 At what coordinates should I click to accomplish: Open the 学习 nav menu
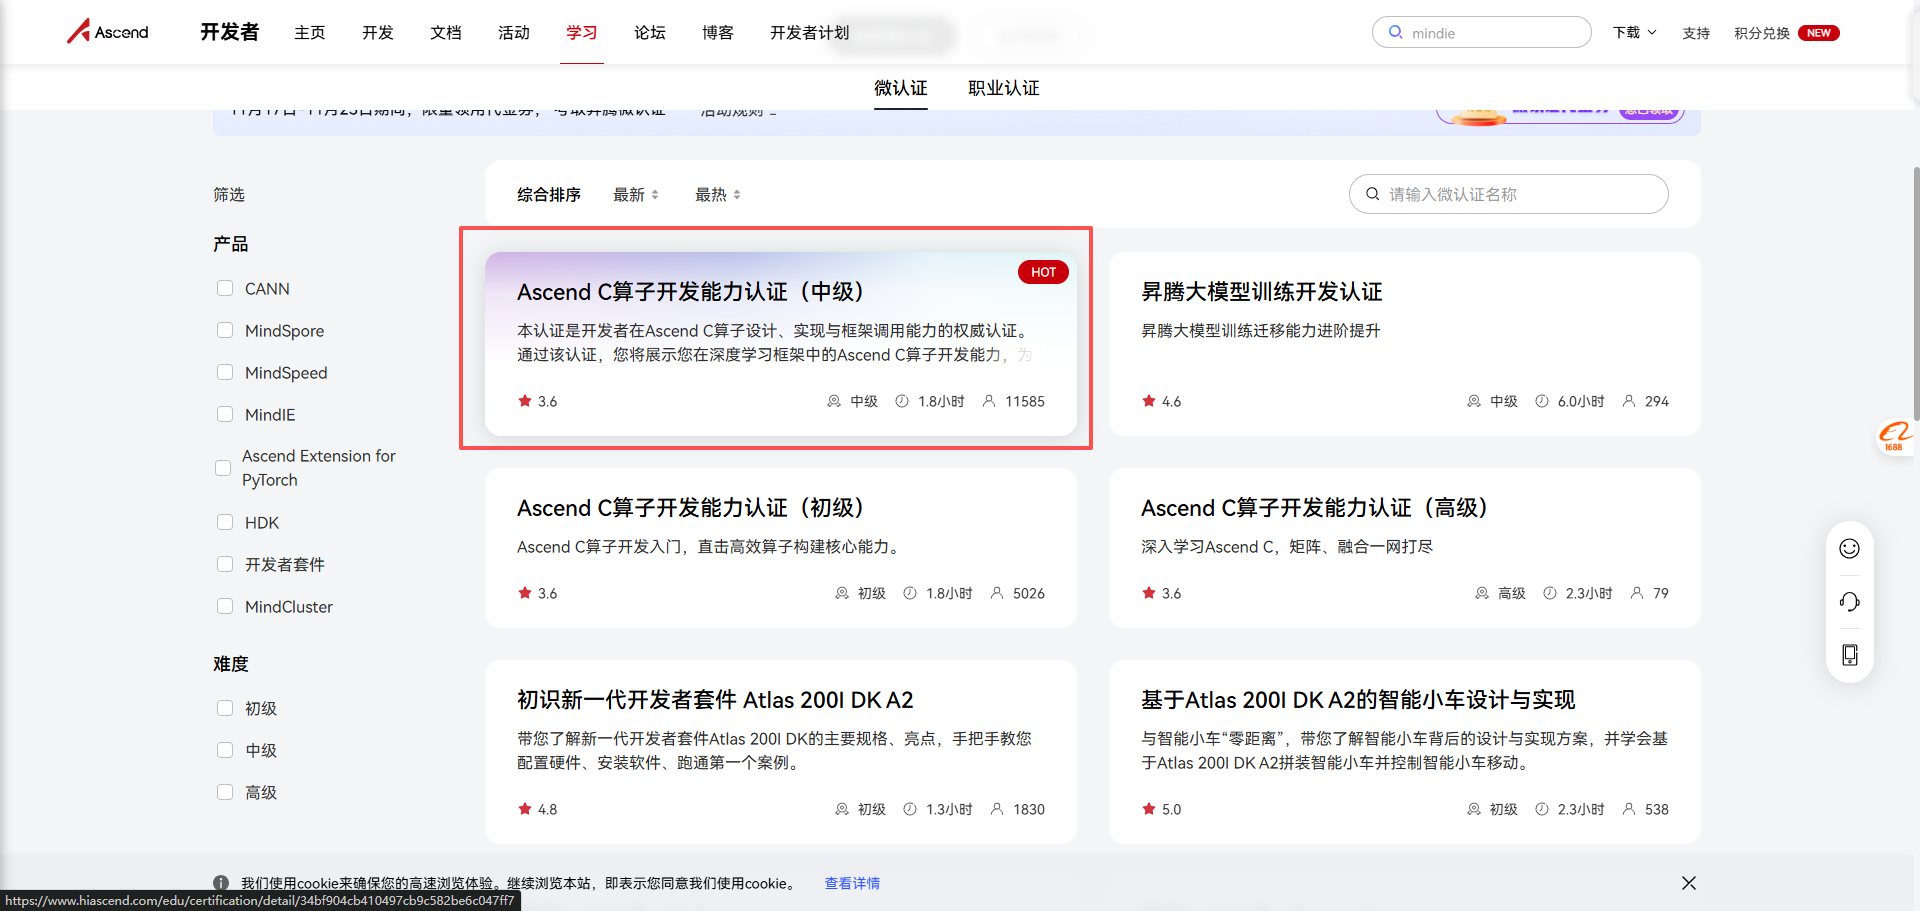click(x=582, y=33)
